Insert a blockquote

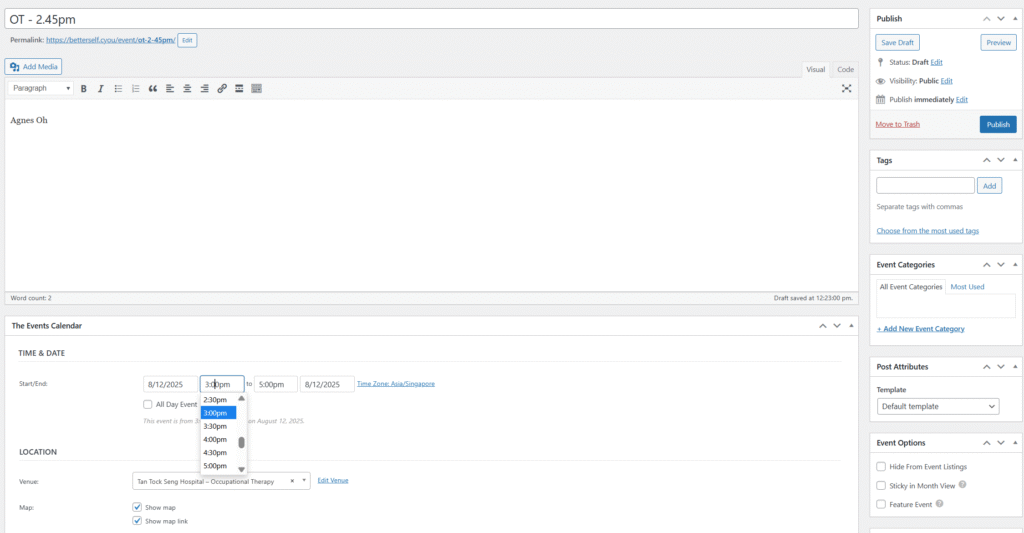153,89
